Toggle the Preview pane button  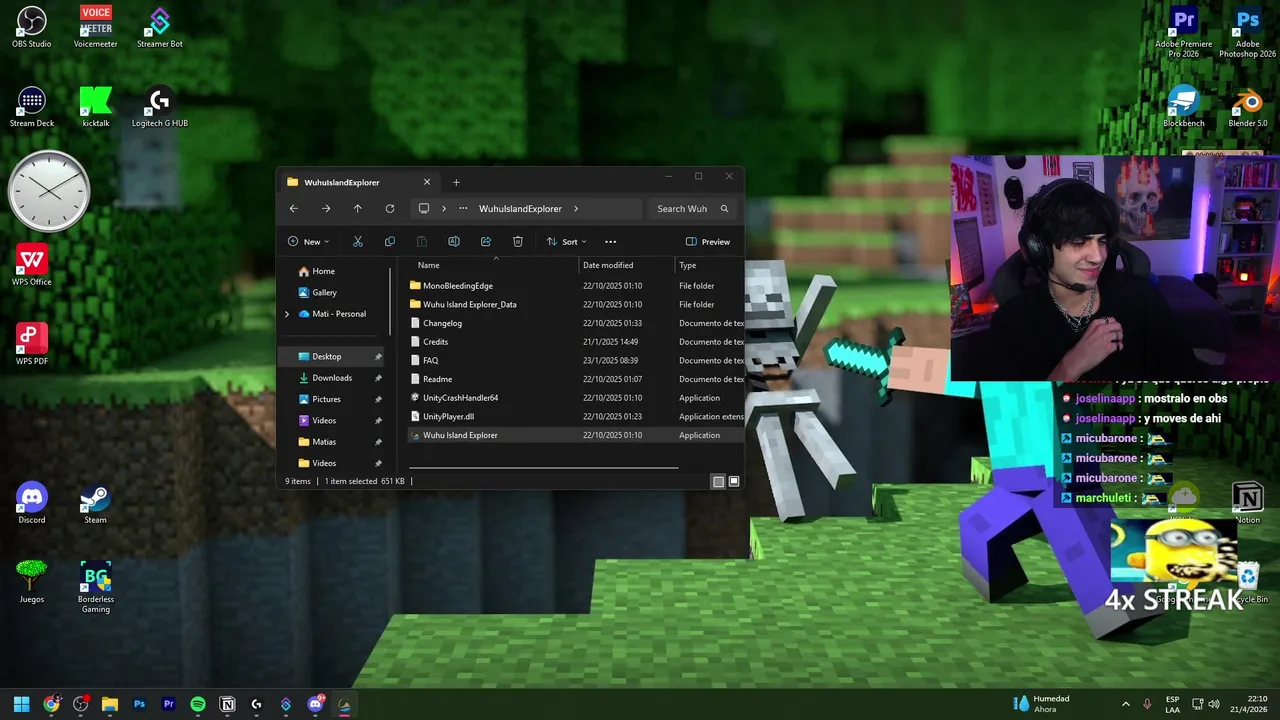tap(708, 242)
